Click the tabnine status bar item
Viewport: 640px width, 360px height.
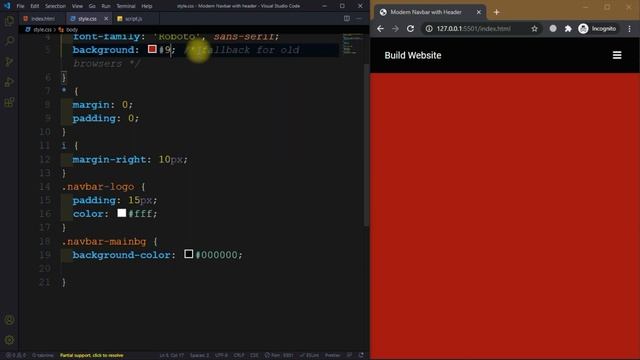[42, 356]
